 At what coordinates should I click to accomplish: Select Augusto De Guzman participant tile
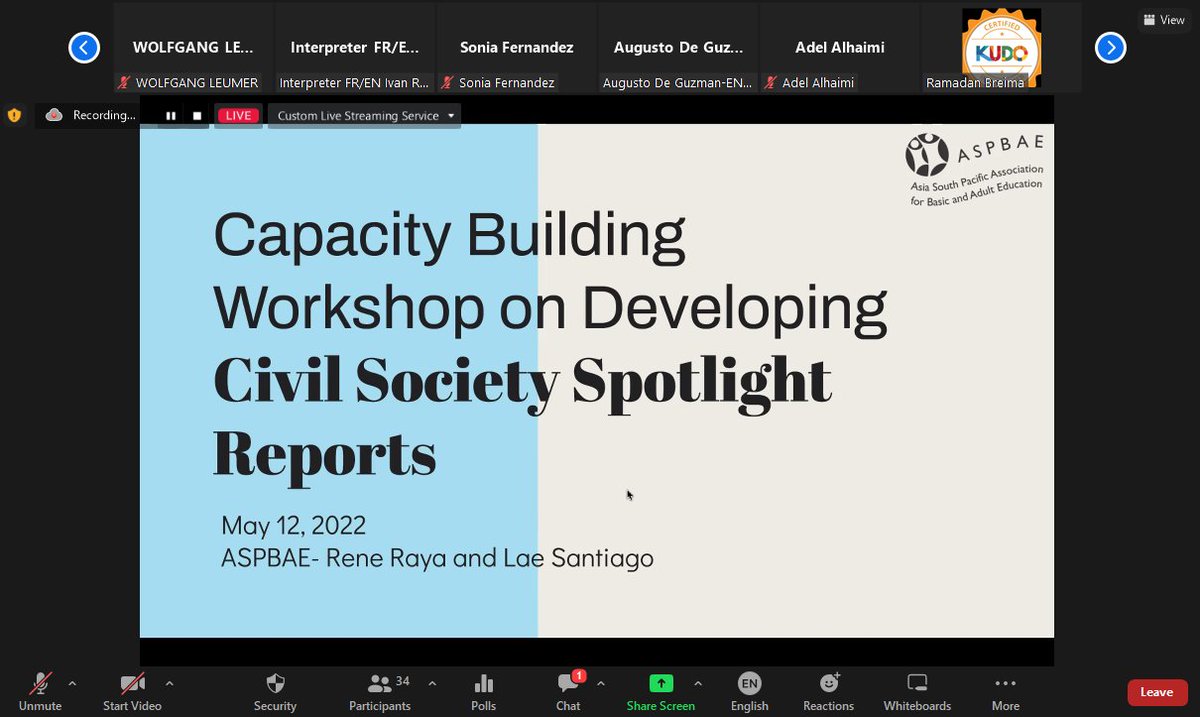point(679,48)
